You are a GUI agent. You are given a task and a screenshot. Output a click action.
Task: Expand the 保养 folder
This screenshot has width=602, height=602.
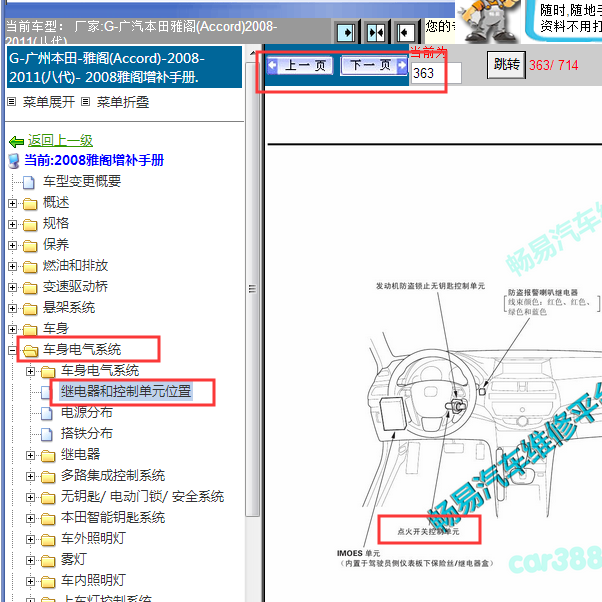tap(12, 245)
